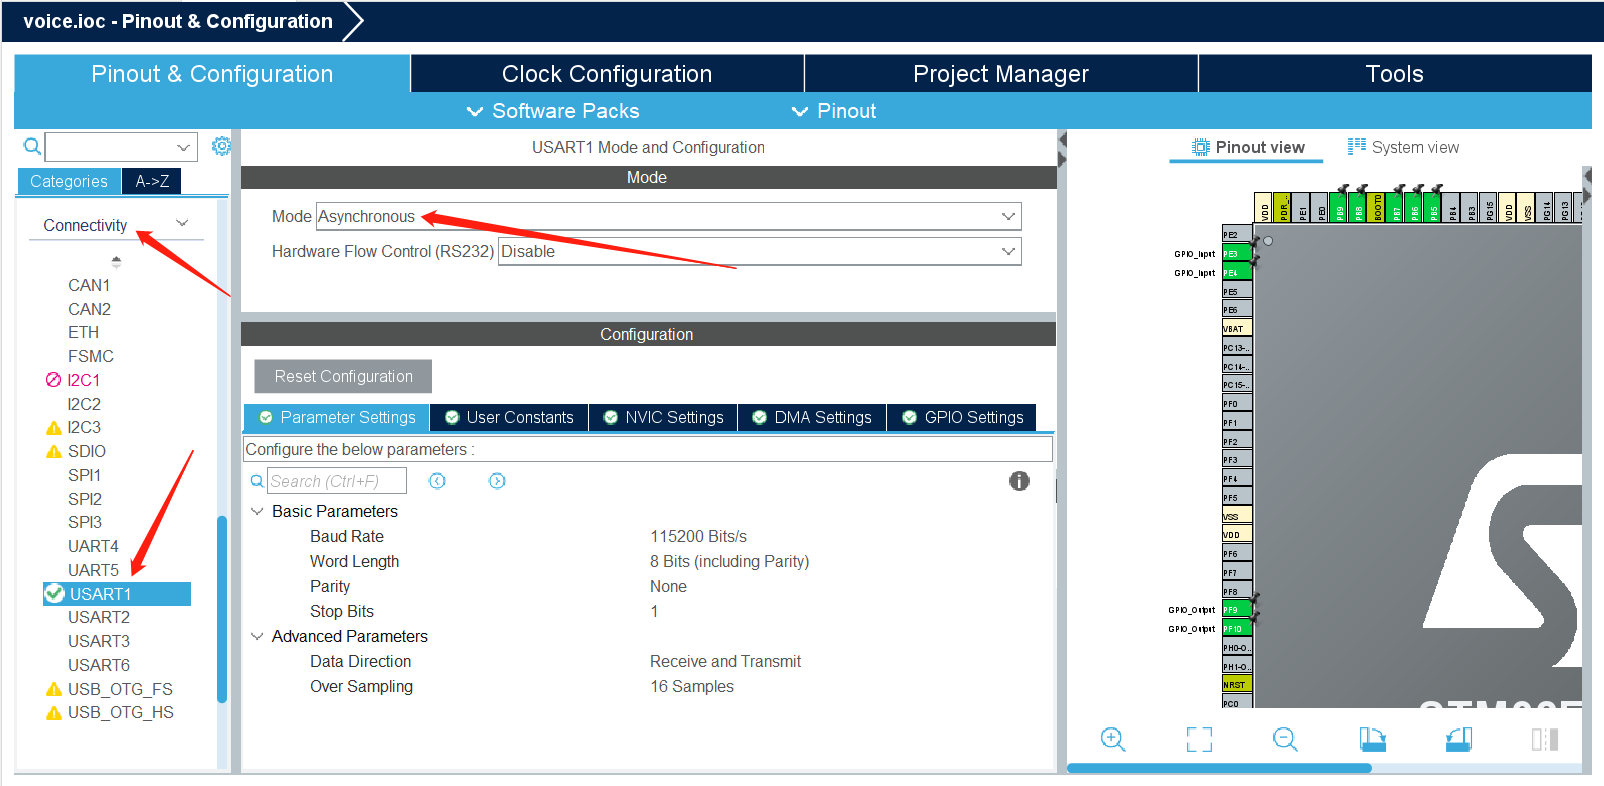This screenshot has width=1604, height=786.
Task: Go to previous parameter search result
Action: tap(437, 481)
